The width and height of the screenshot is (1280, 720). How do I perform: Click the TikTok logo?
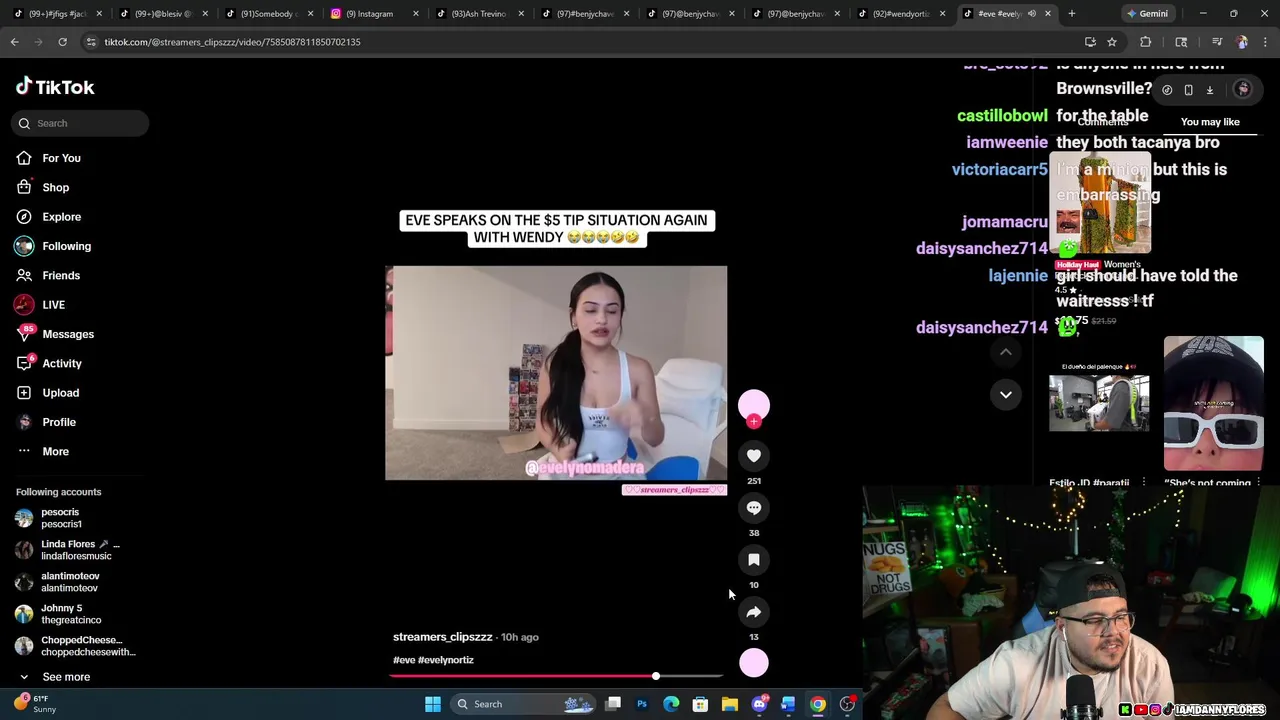point(55,87)
